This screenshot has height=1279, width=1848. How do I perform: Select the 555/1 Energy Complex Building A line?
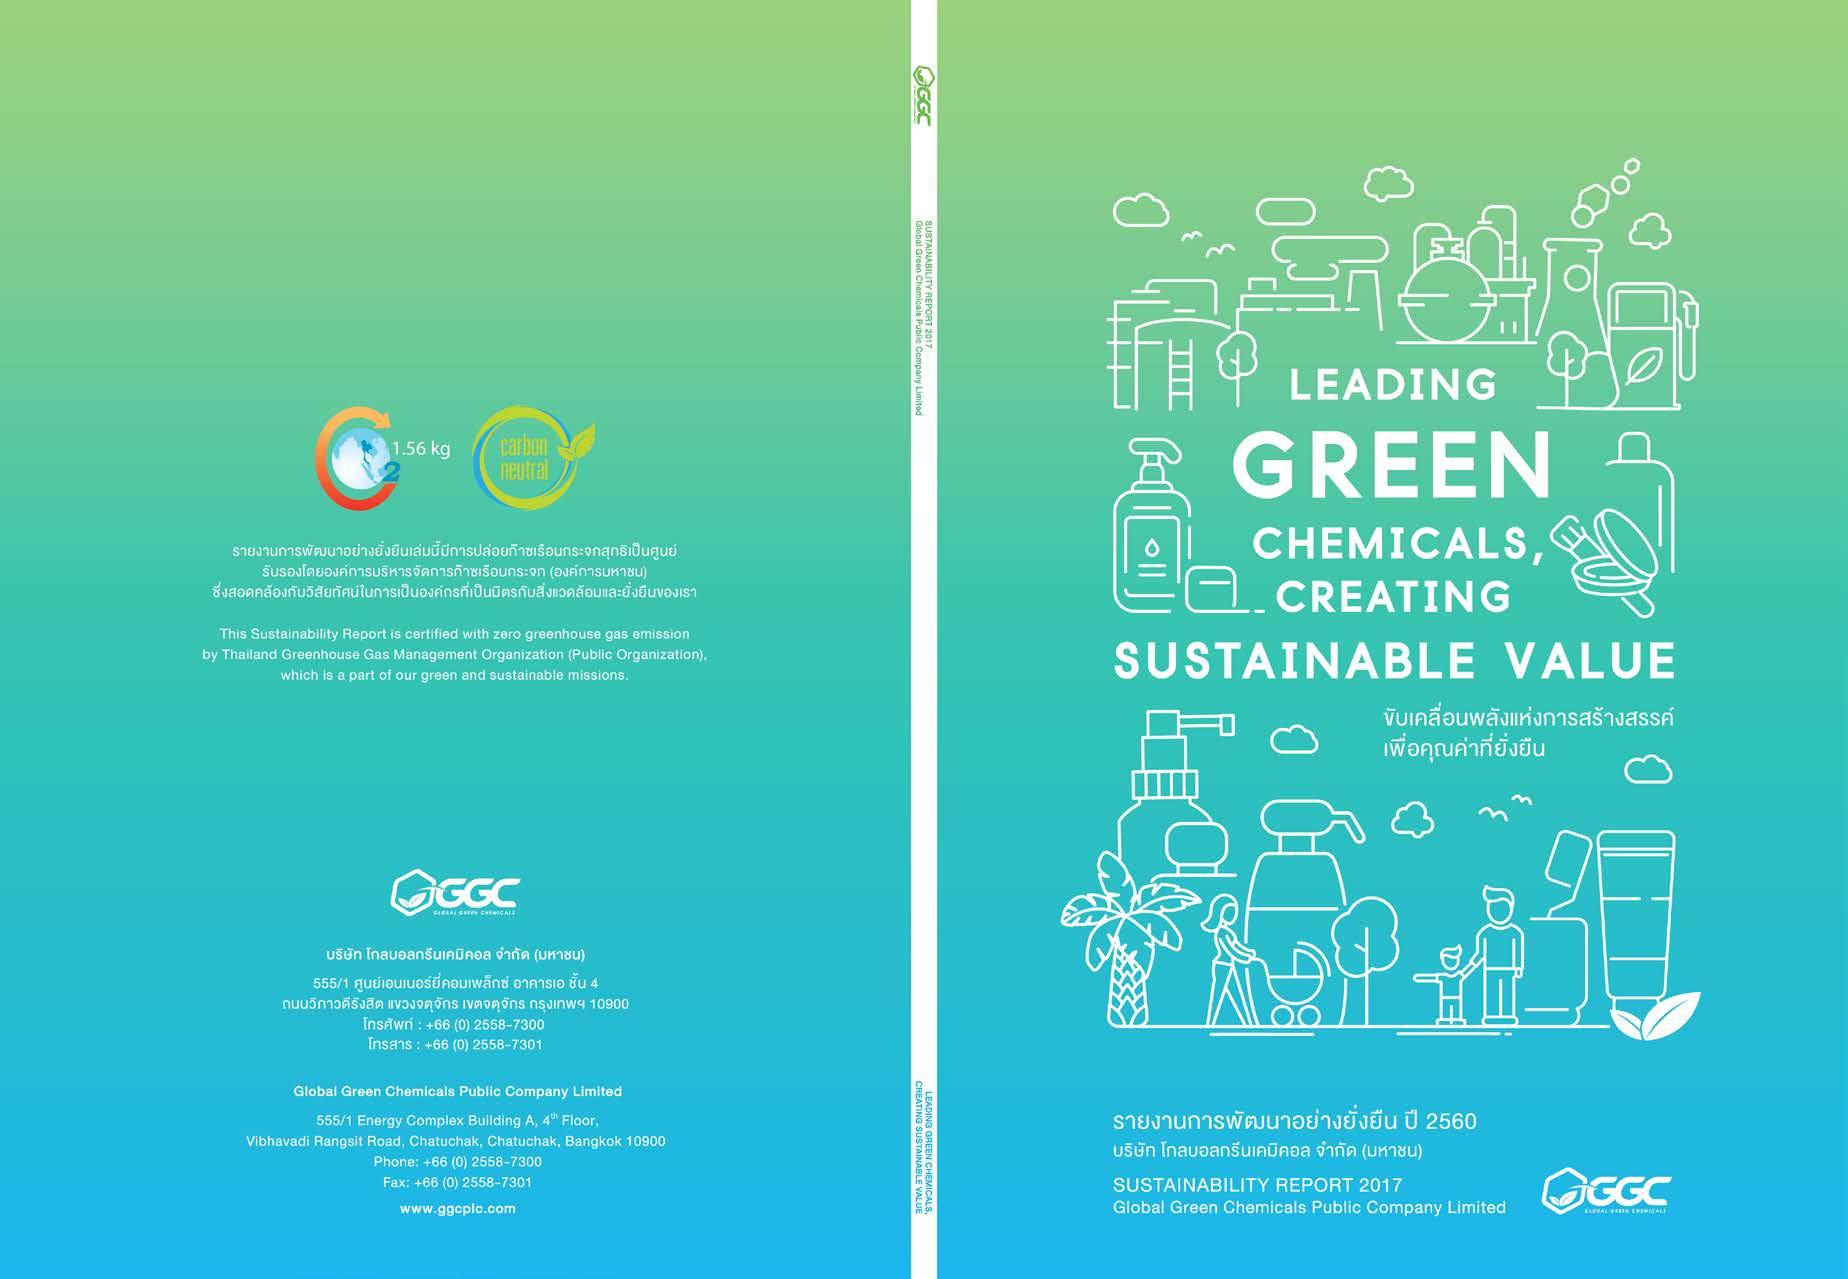pyautogui.click(x=457, y=1120)
